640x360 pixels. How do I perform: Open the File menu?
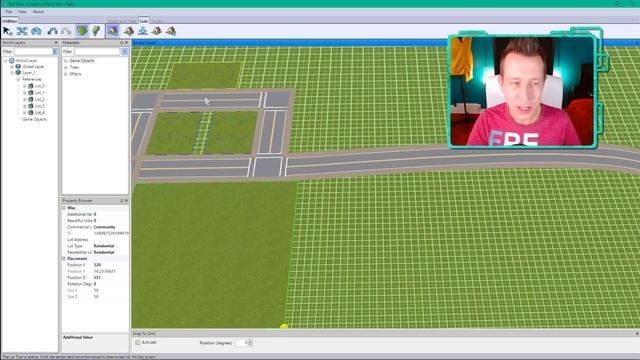click(x=9, y=11)
